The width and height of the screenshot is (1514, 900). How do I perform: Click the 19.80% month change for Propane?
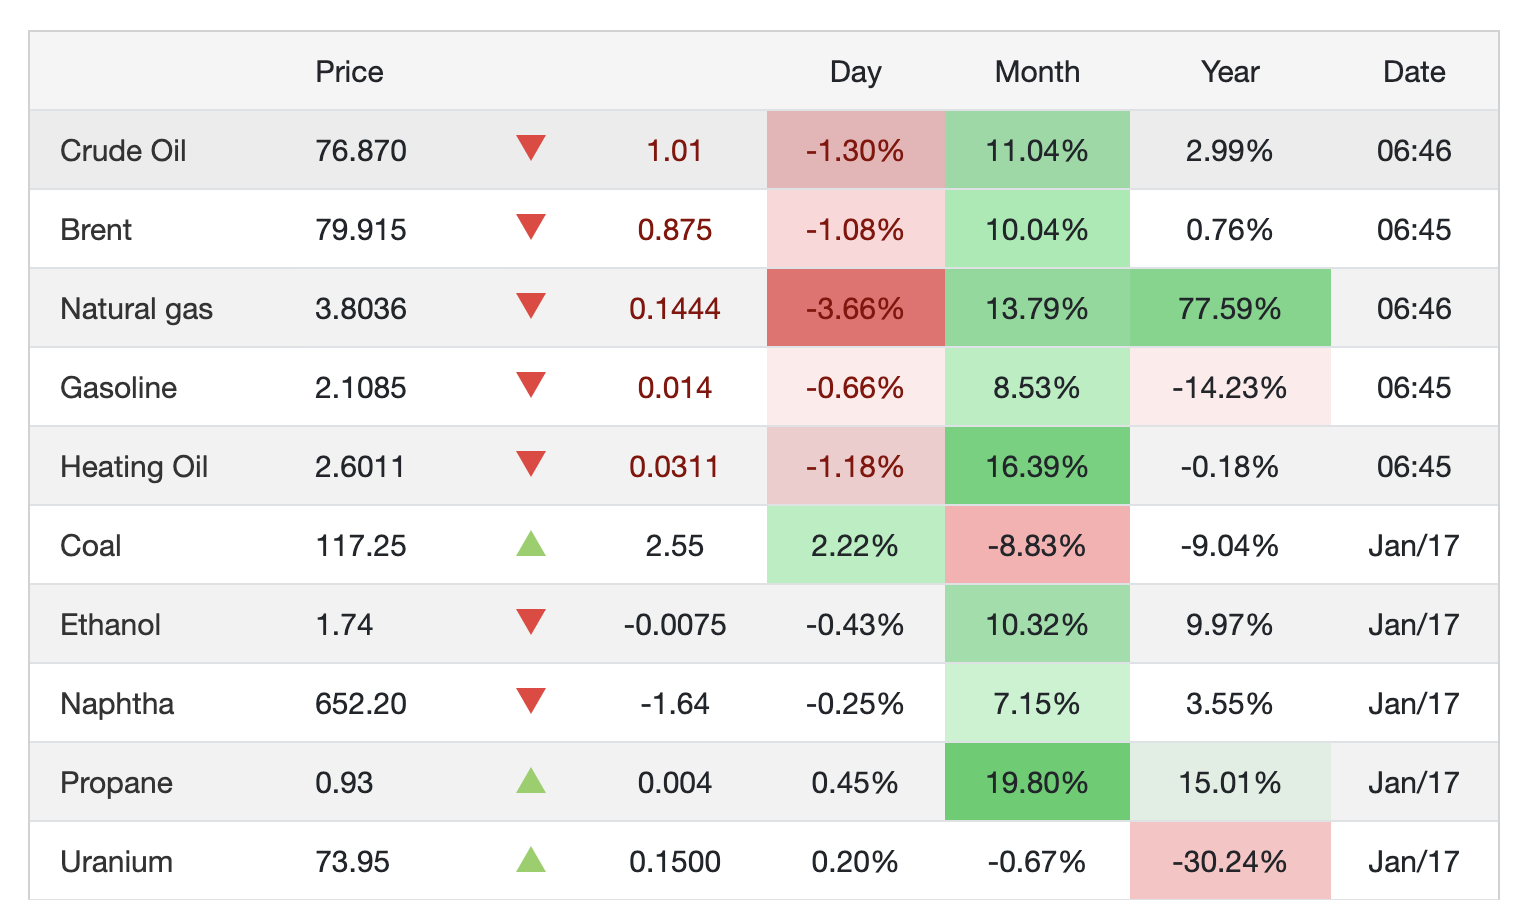coord(1037,782)
